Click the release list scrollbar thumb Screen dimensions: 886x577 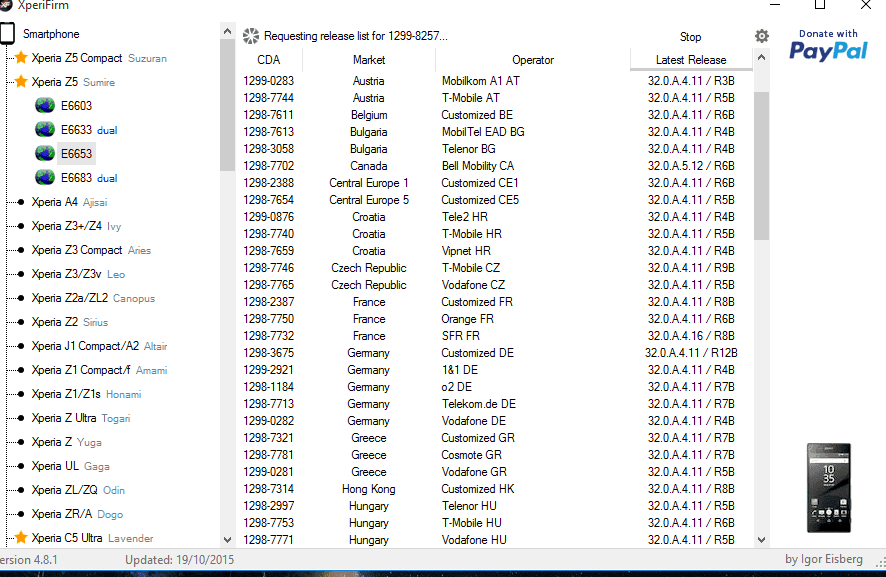tap(761, 166)
